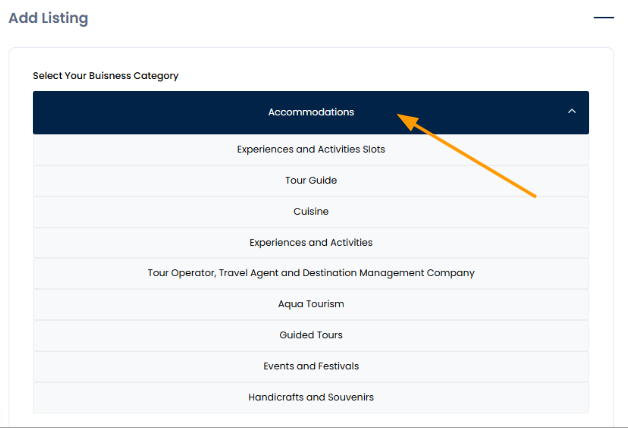Choose Events and Festivals option
628x428 pixels.
click(x=310, y=366)
